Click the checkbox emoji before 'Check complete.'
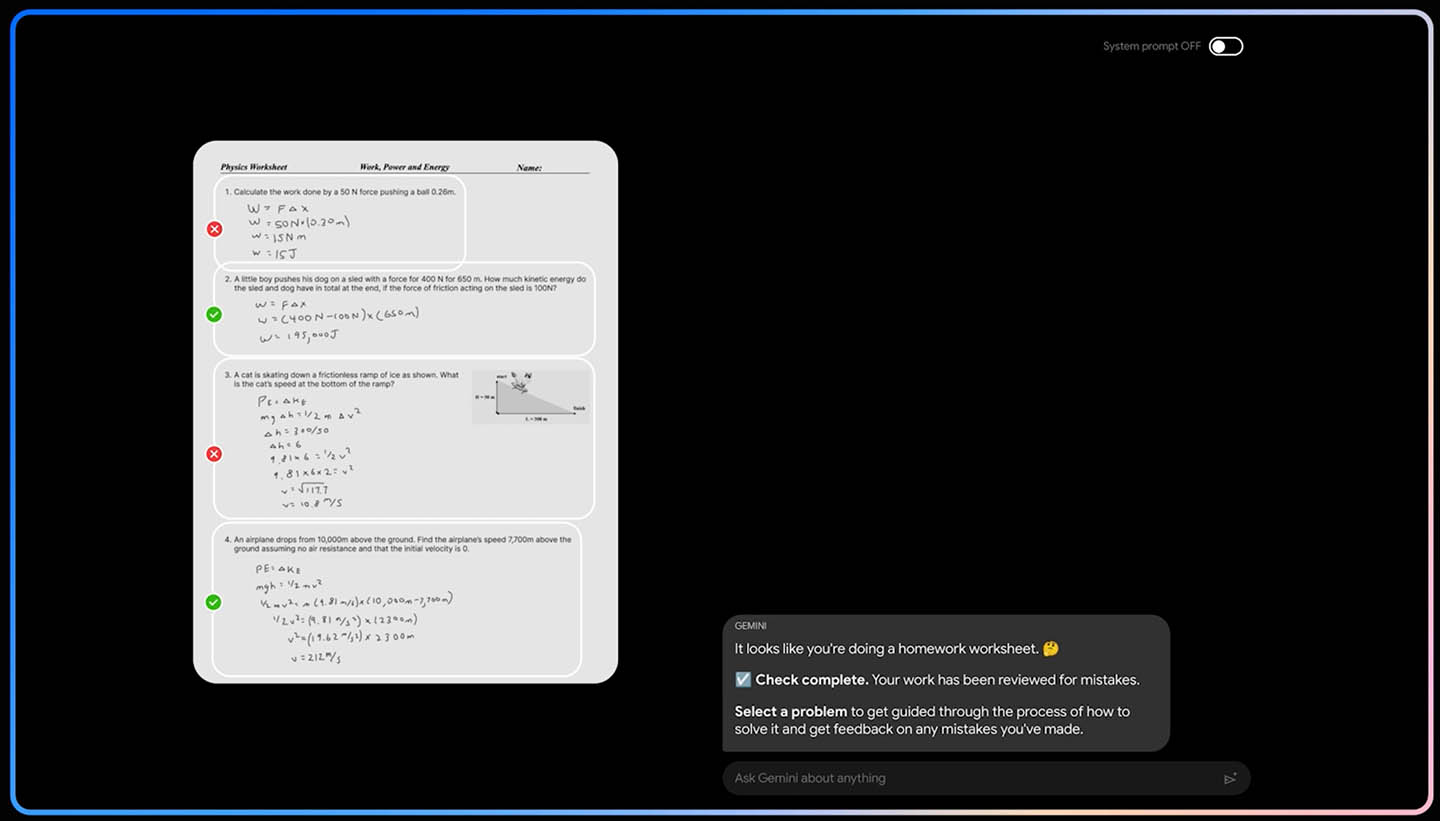Screen dimensions: 1440x821 (743, 680)
